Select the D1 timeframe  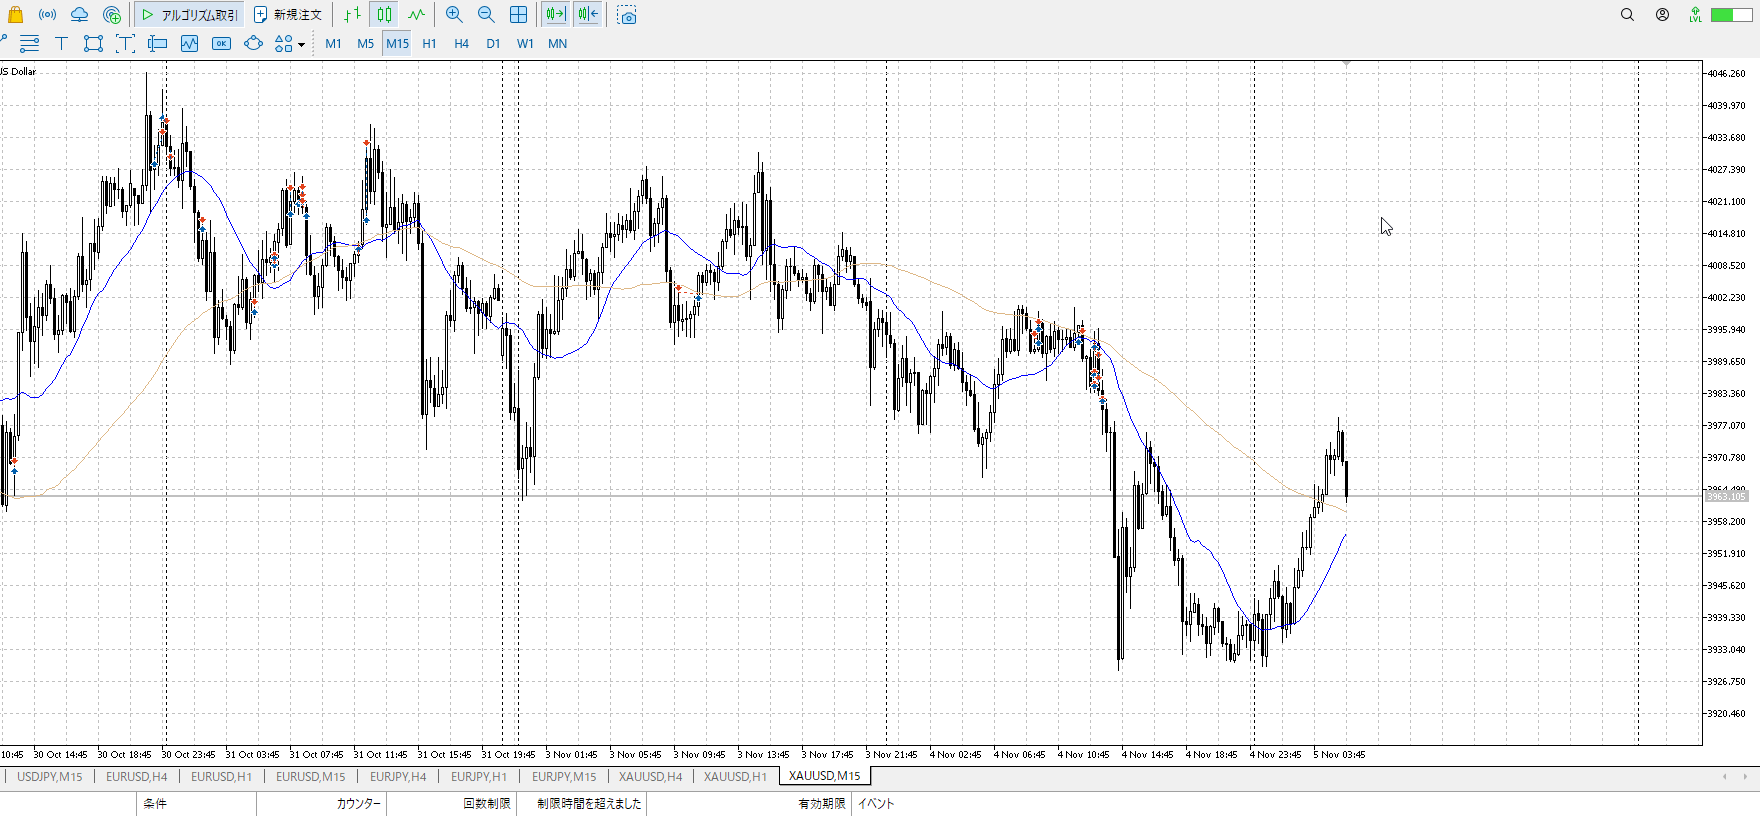tap(493, 43)
